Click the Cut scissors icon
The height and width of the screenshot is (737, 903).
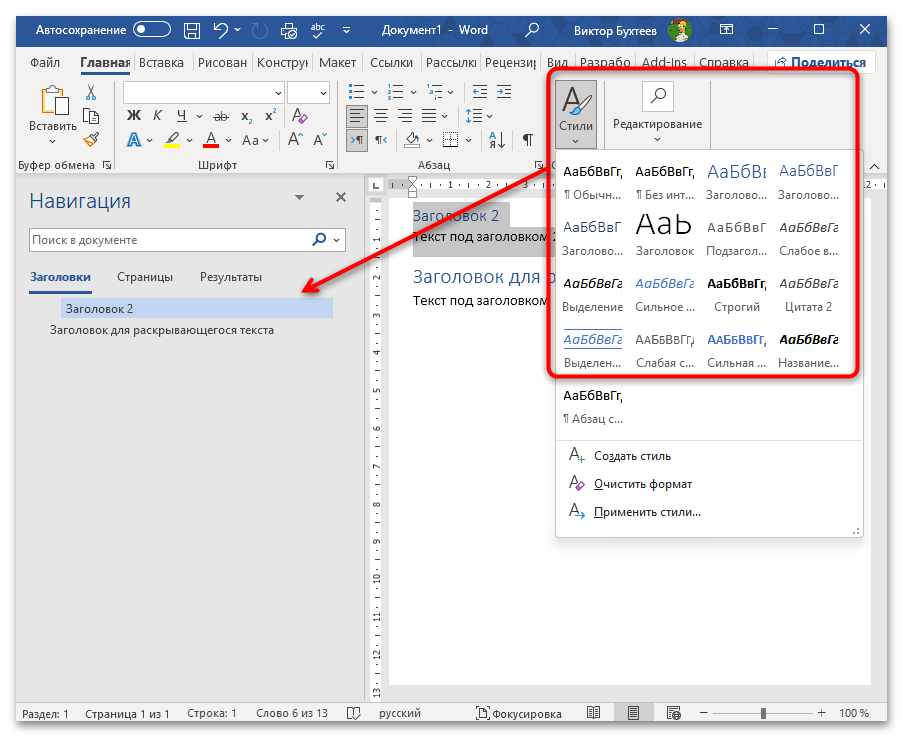[91, 93]
